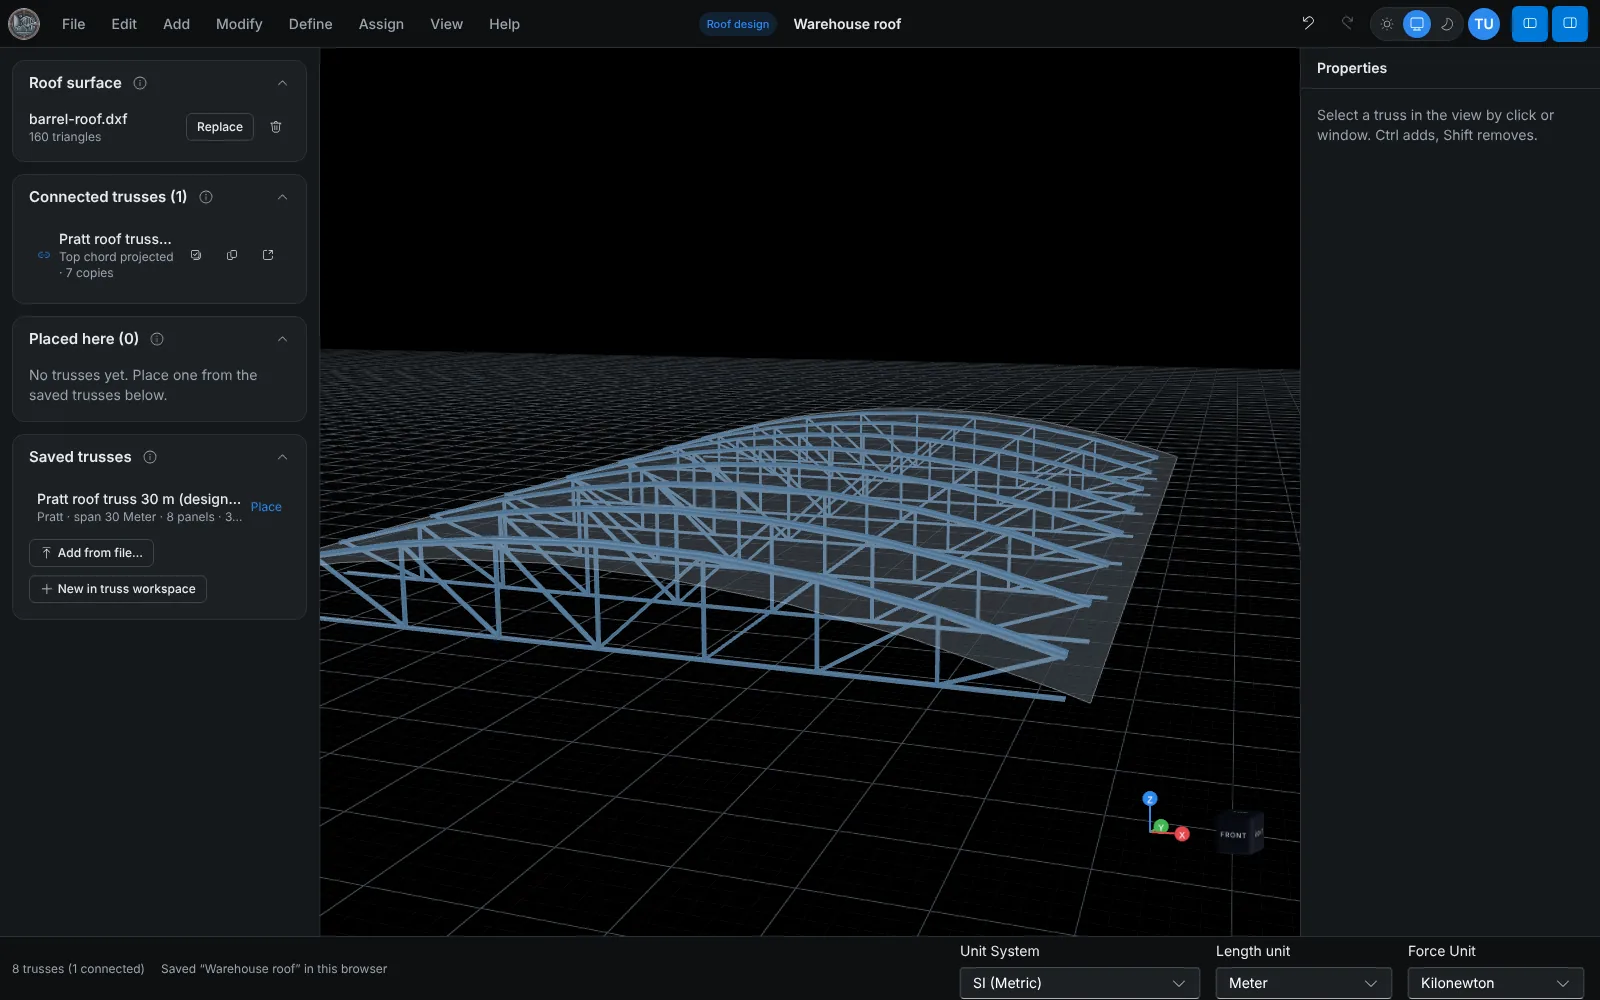
Task: Redo the last undone action
Action: point(1347,23)
